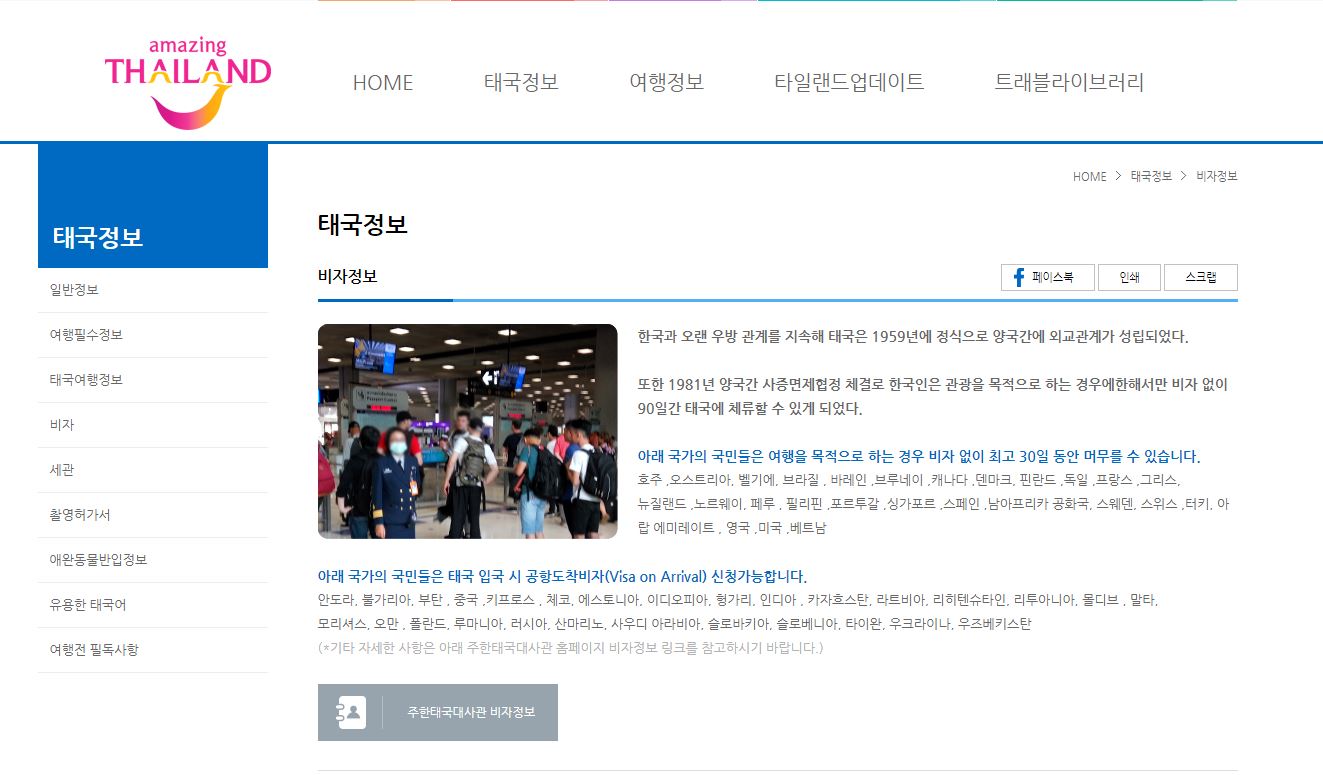Open the 트래블라이브러리 top menu
Screen dimensions: 1323x775
tap(1069, 82)
